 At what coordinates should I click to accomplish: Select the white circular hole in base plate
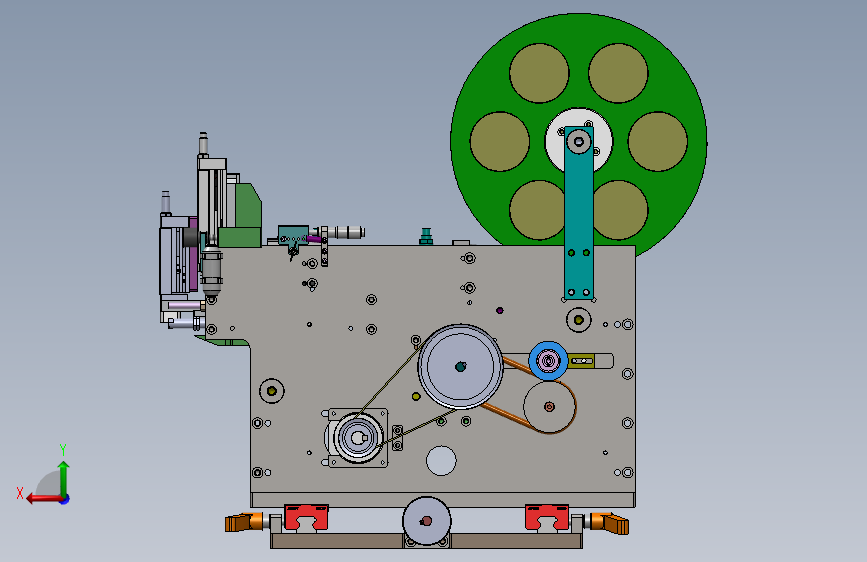tap(441, 460)
